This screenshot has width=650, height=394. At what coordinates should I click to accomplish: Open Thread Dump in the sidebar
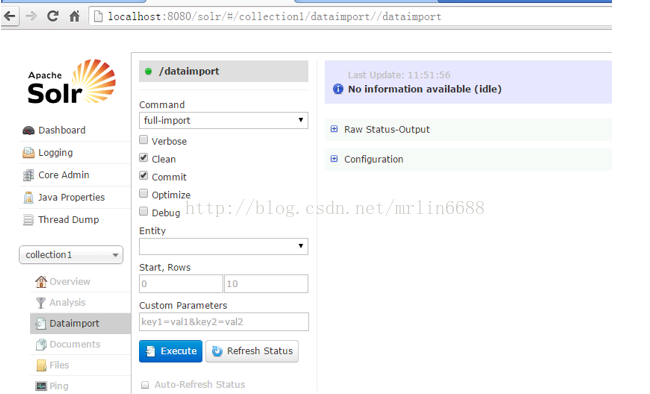click(x=68, y=220)
